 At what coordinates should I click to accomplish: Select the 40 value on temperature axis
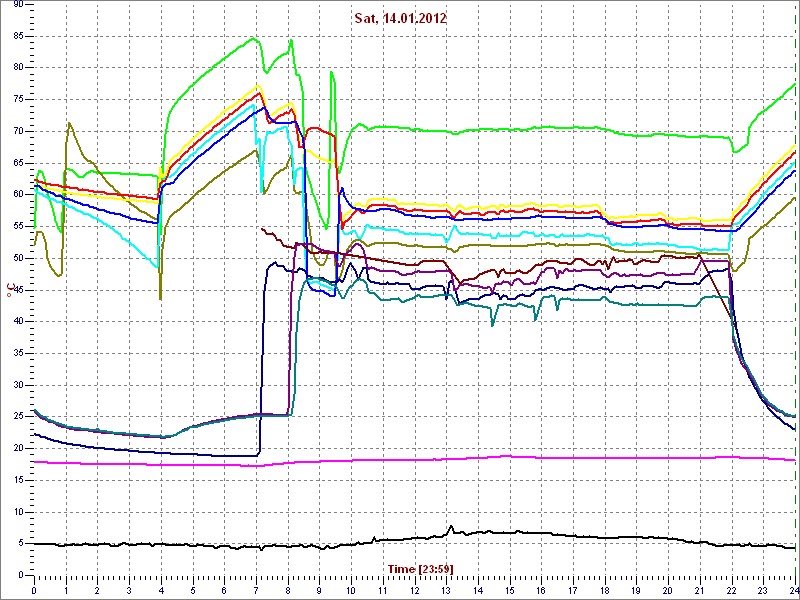tap(18, 321)
